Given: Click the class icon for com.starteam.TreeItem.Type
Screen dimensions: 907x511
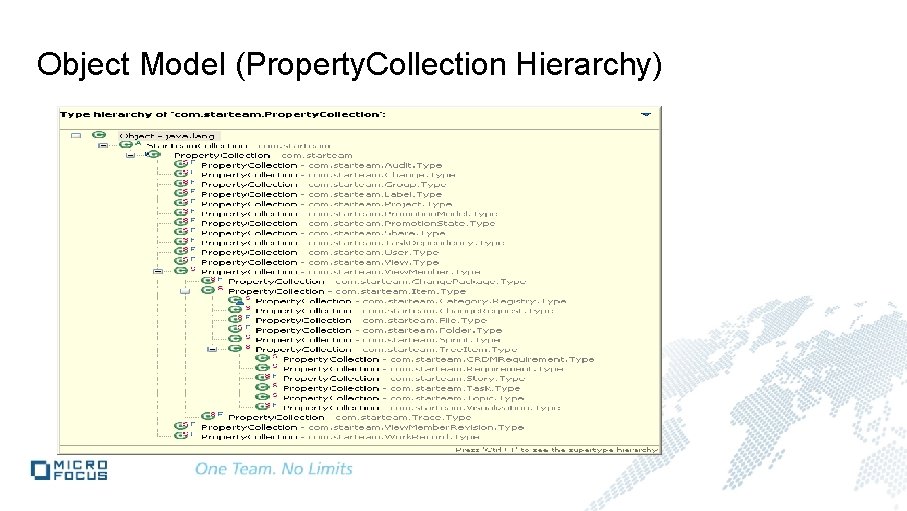Looking at the screenshot, I should click(x=235, y=349).
